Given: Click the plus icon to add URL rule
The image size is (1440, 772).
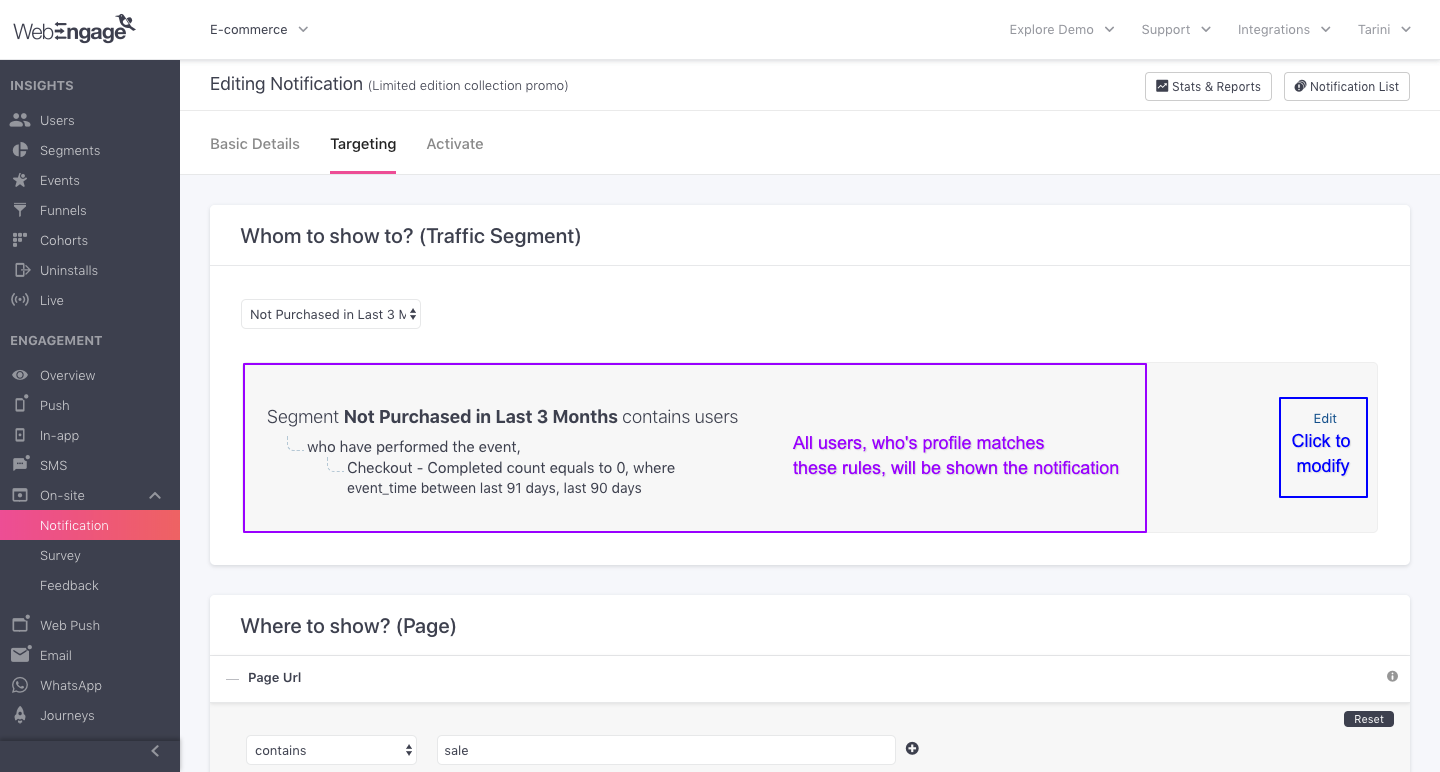Looking at the screenshot, I should [912, 748].
